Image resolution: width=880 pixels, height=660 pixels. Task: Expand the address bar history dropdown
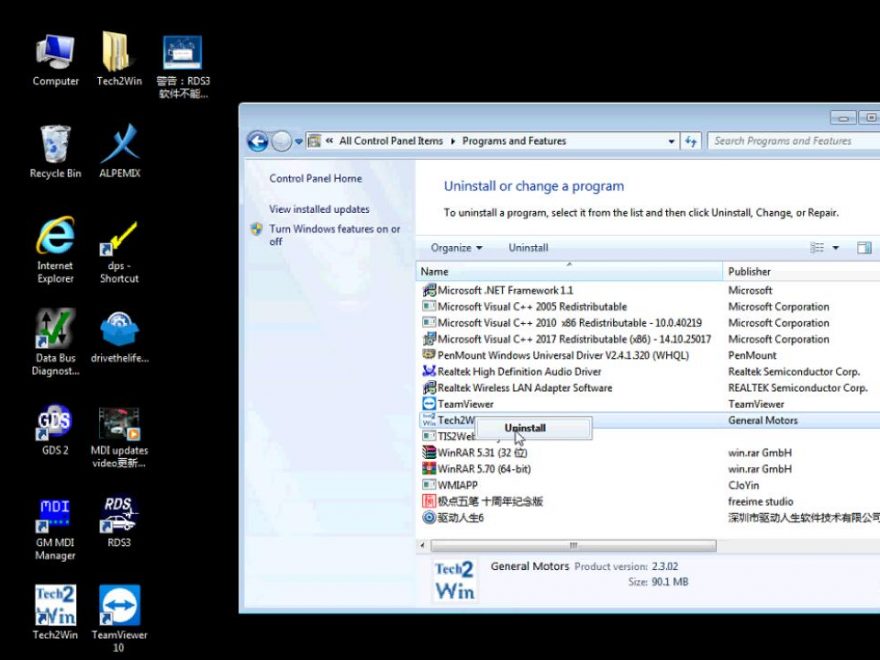pos(671,141)
